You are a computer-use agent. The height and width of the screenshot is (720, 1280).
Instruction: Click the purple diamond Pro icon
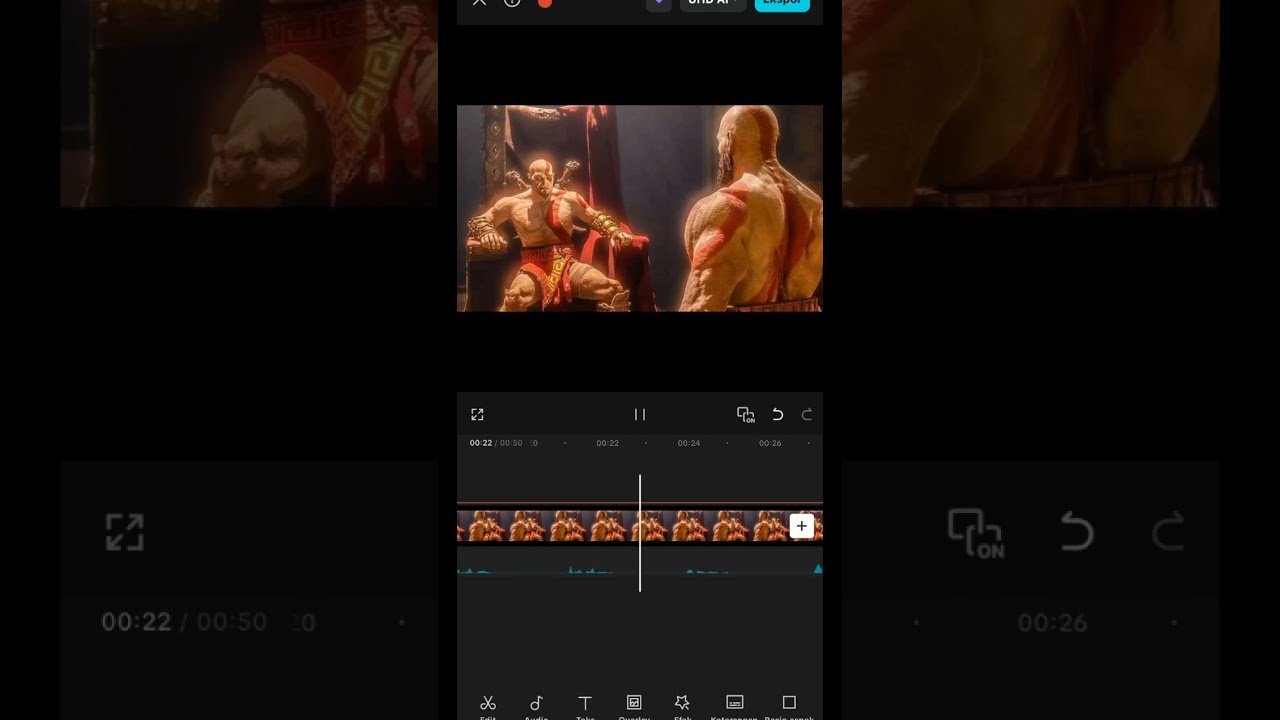[658, 4]
